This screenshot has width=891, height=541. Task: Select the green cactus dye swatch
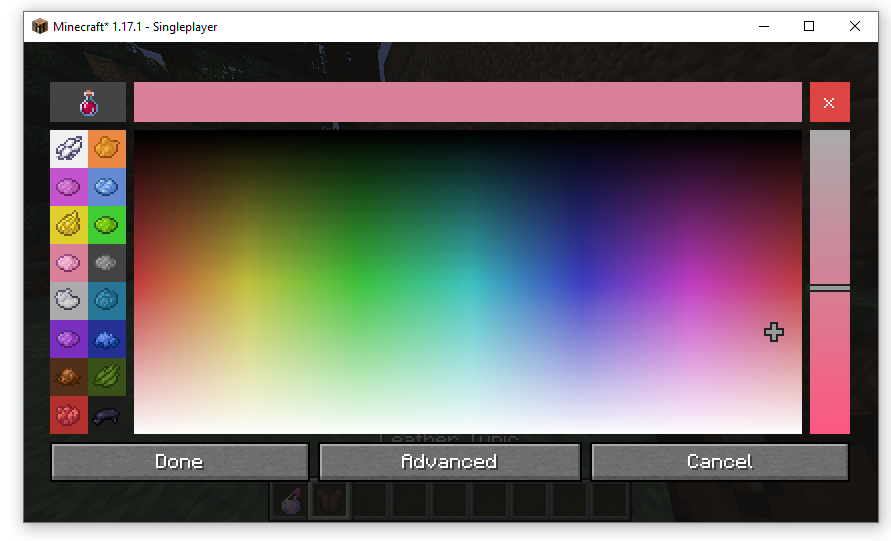pos(107,377)
